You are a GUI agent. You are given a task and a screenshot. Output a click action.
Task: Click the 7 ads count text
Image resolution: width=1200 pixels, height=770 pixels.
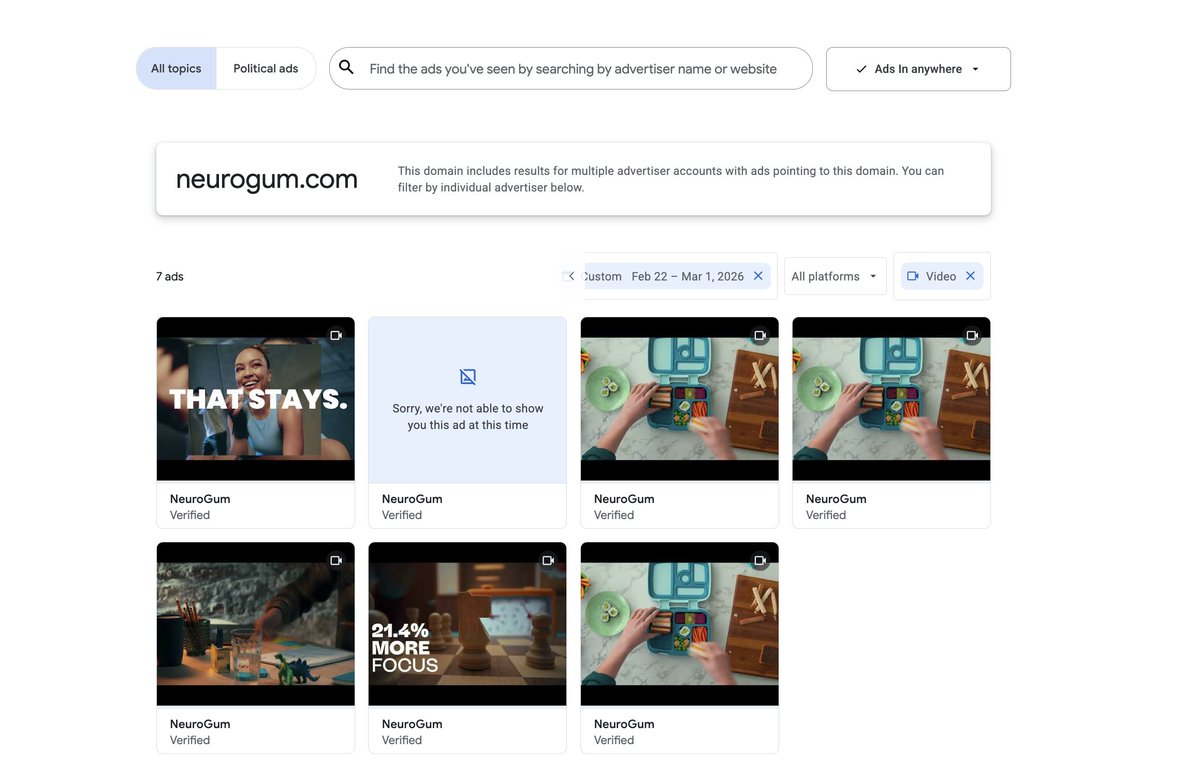pos(170,276)
